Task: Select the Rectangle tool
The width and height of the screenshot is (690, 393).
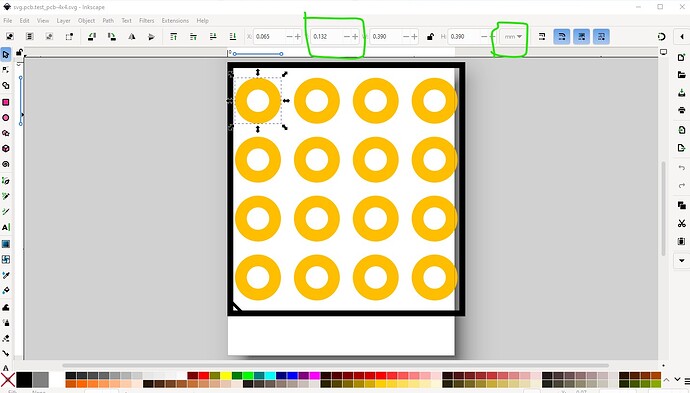Action: [6, 102]
